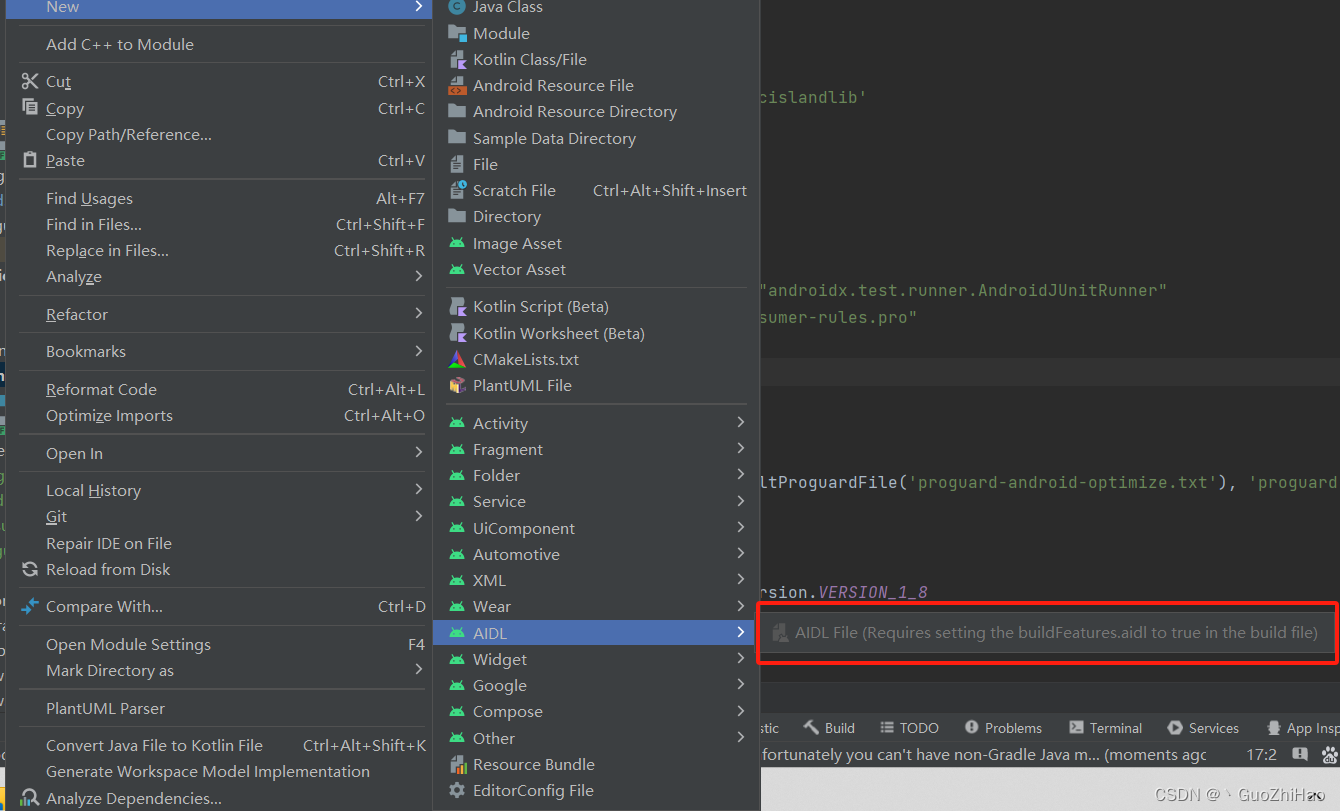
Task: Expand the Activity submenu
Action: pyautogui.click(x=500, y=422)
